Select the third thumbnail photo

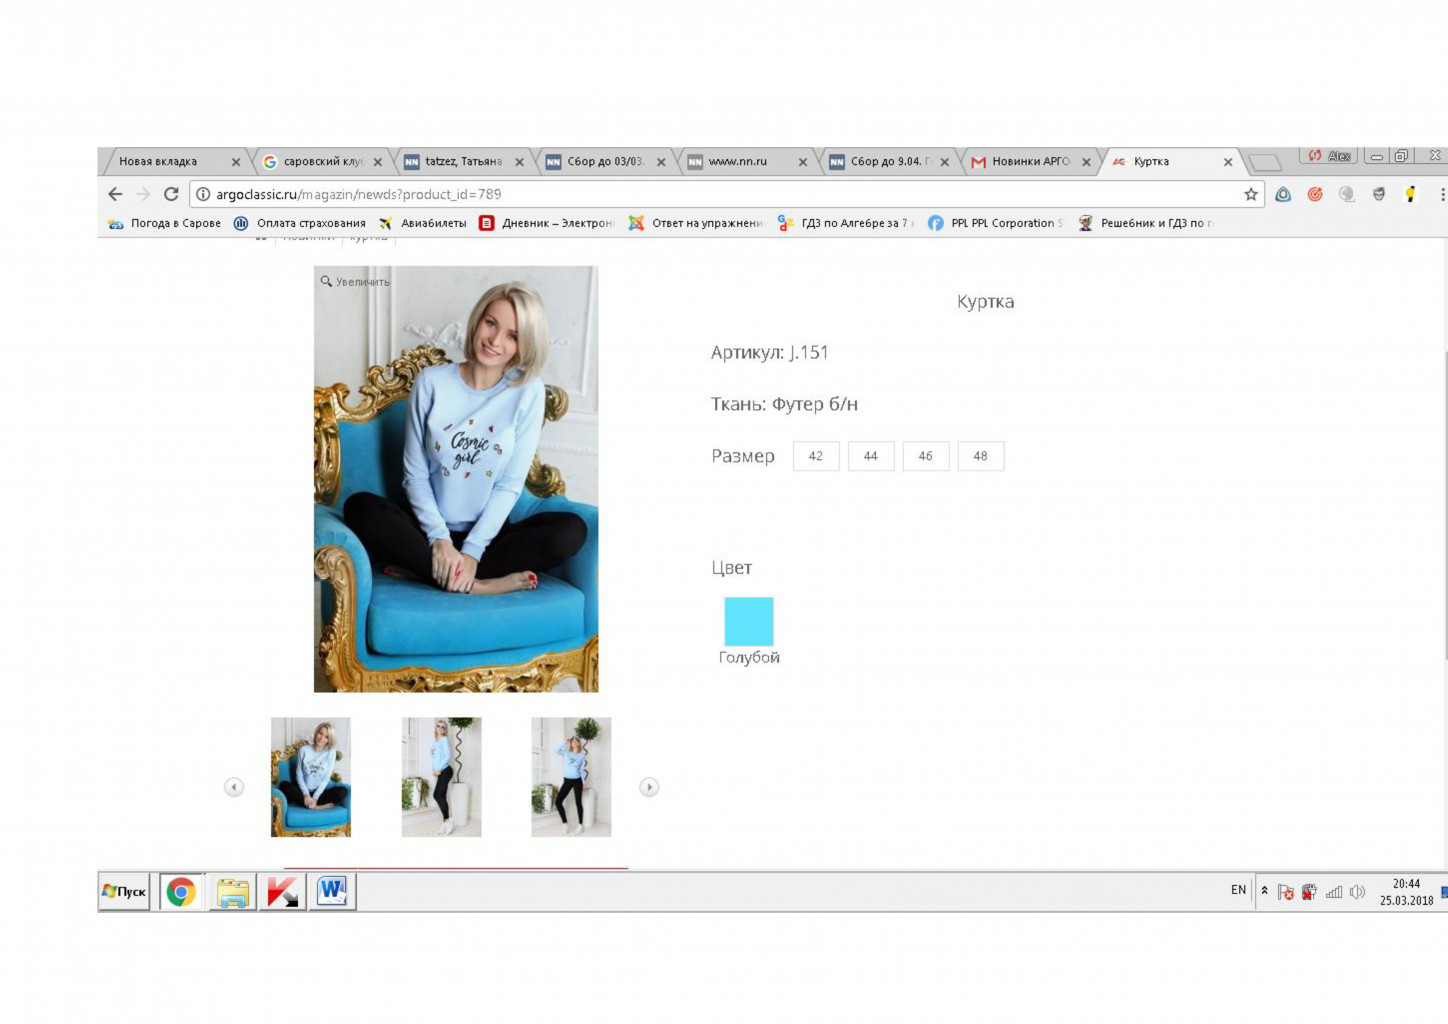point(571,777)
